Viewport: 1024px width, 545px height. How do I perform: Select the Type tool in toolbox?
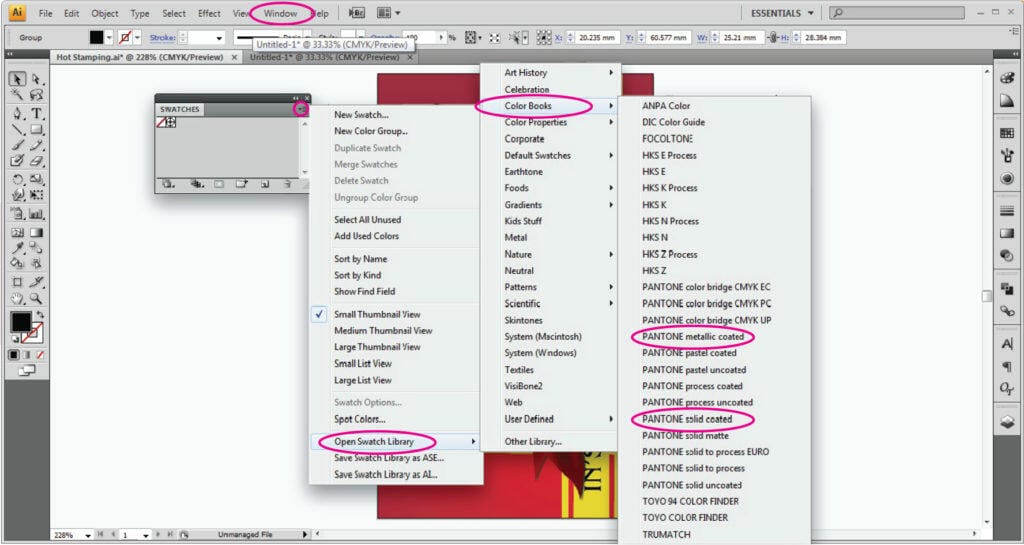point(36,113)
